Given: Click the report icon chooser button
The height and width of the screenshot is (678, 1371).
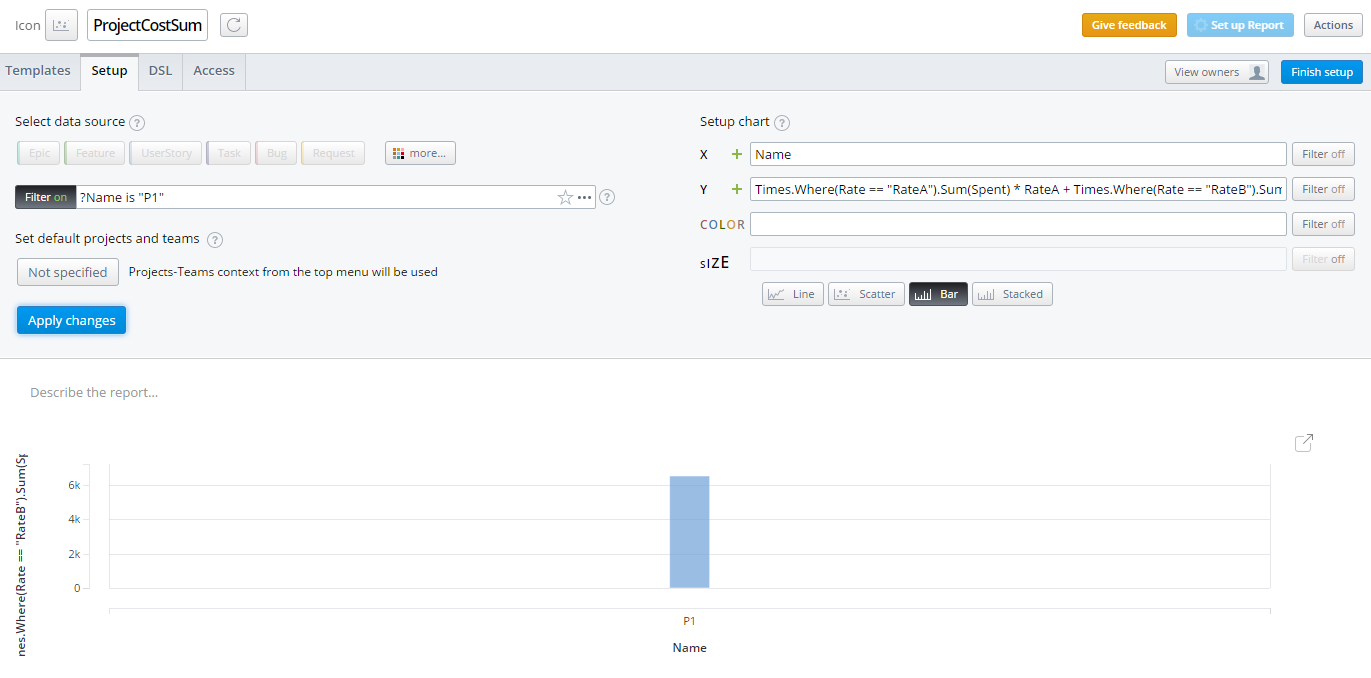Looking at the screenshot, I should [61, 25].
